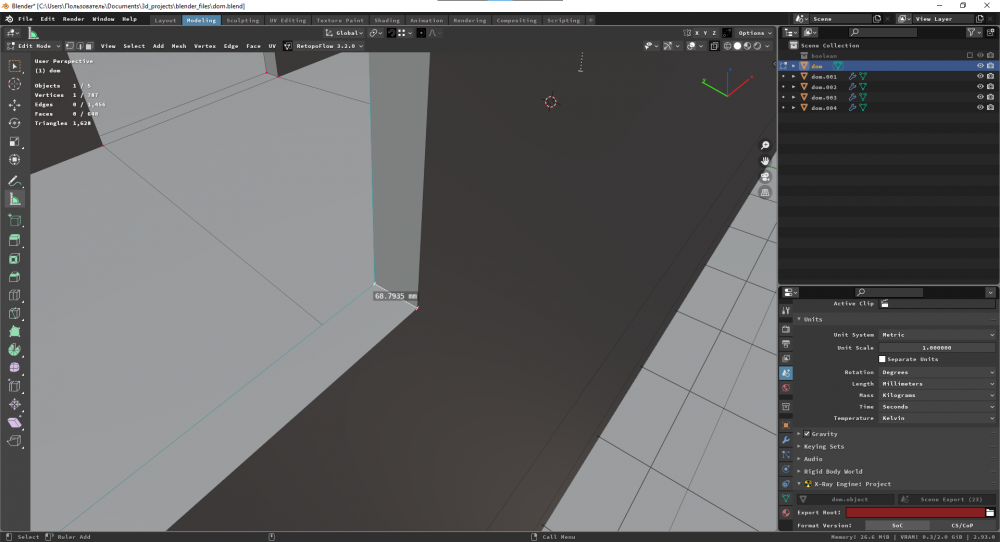Uncheck the Gravity checkbox
The width and height of the screenshot is (1000, 542).
[808, 434]
